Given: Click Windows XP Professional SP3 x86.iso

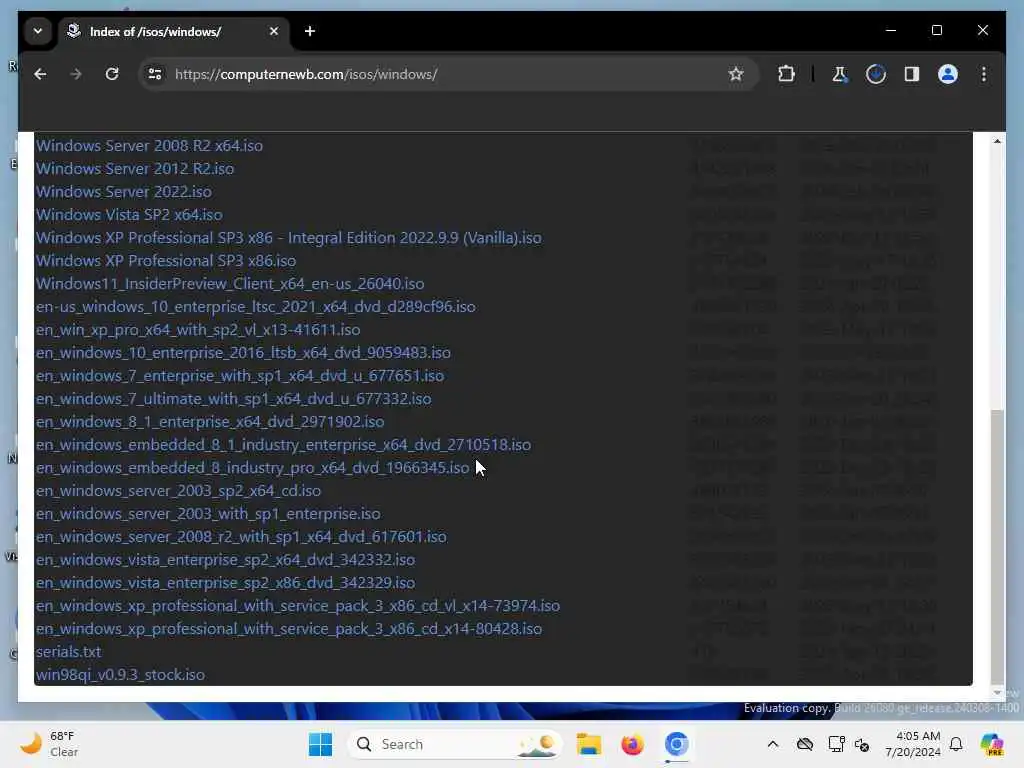Looking at the screenshot, I should (166, 261).
